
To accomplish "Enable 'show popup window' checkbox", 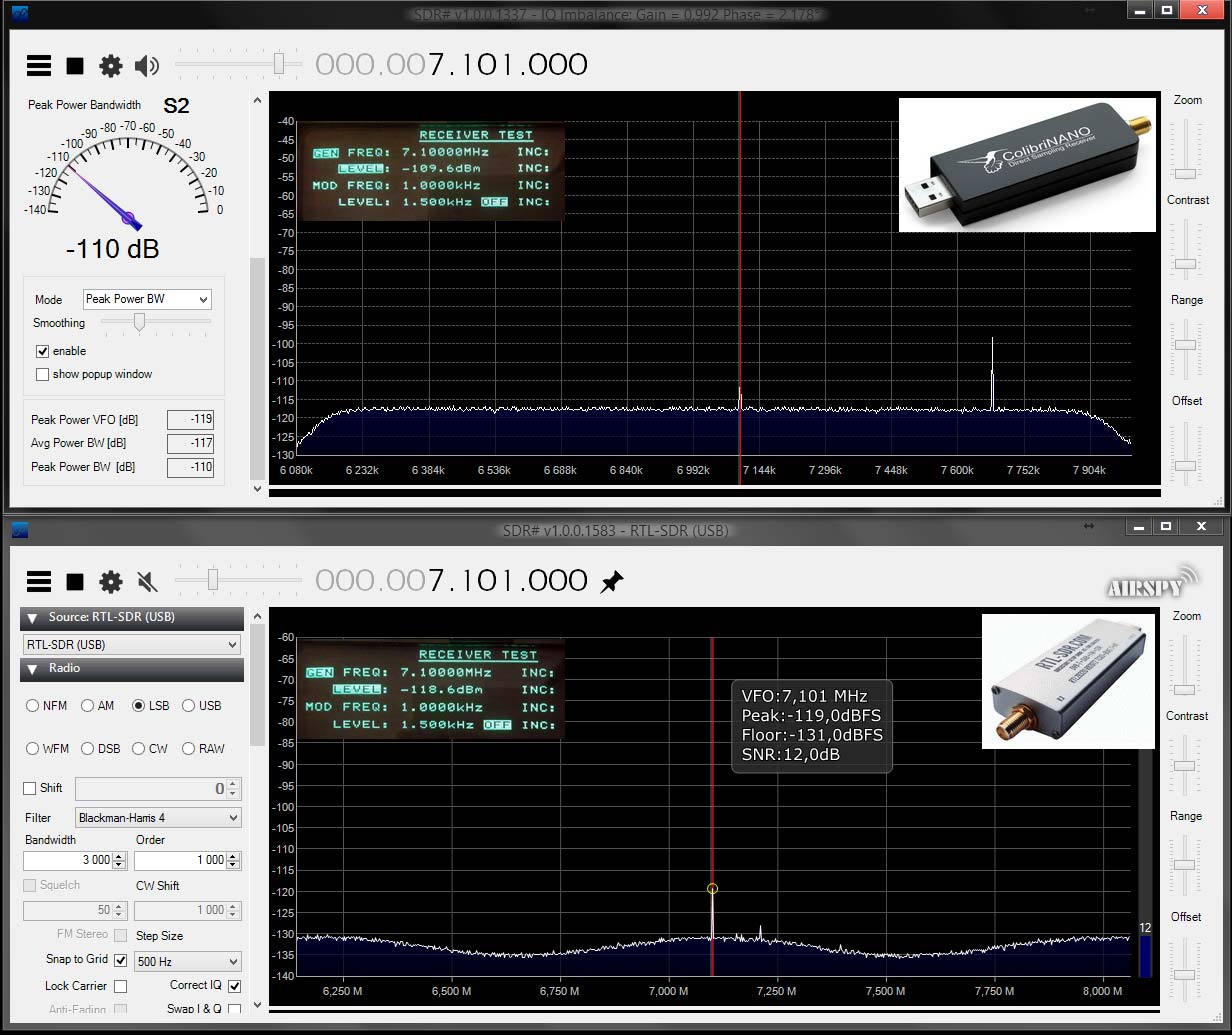I will point(42,374).
